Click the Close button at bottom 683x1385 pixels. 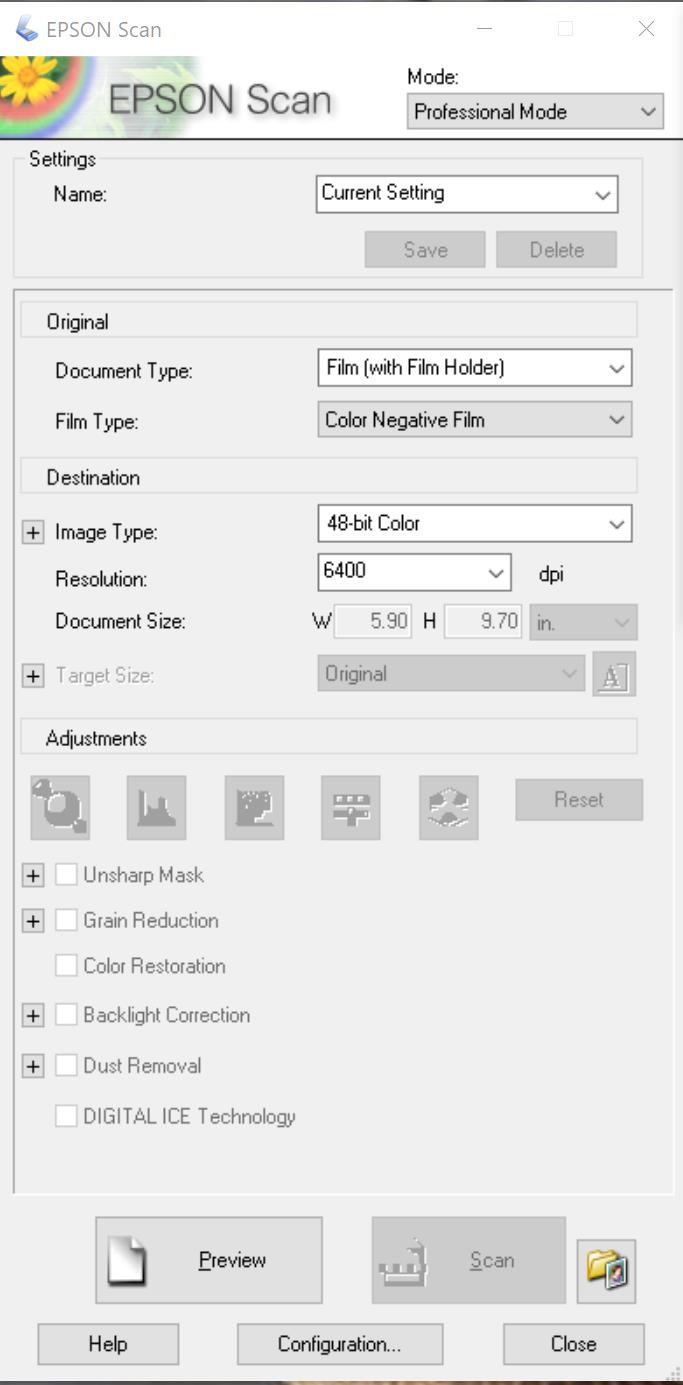(574, 1344)
